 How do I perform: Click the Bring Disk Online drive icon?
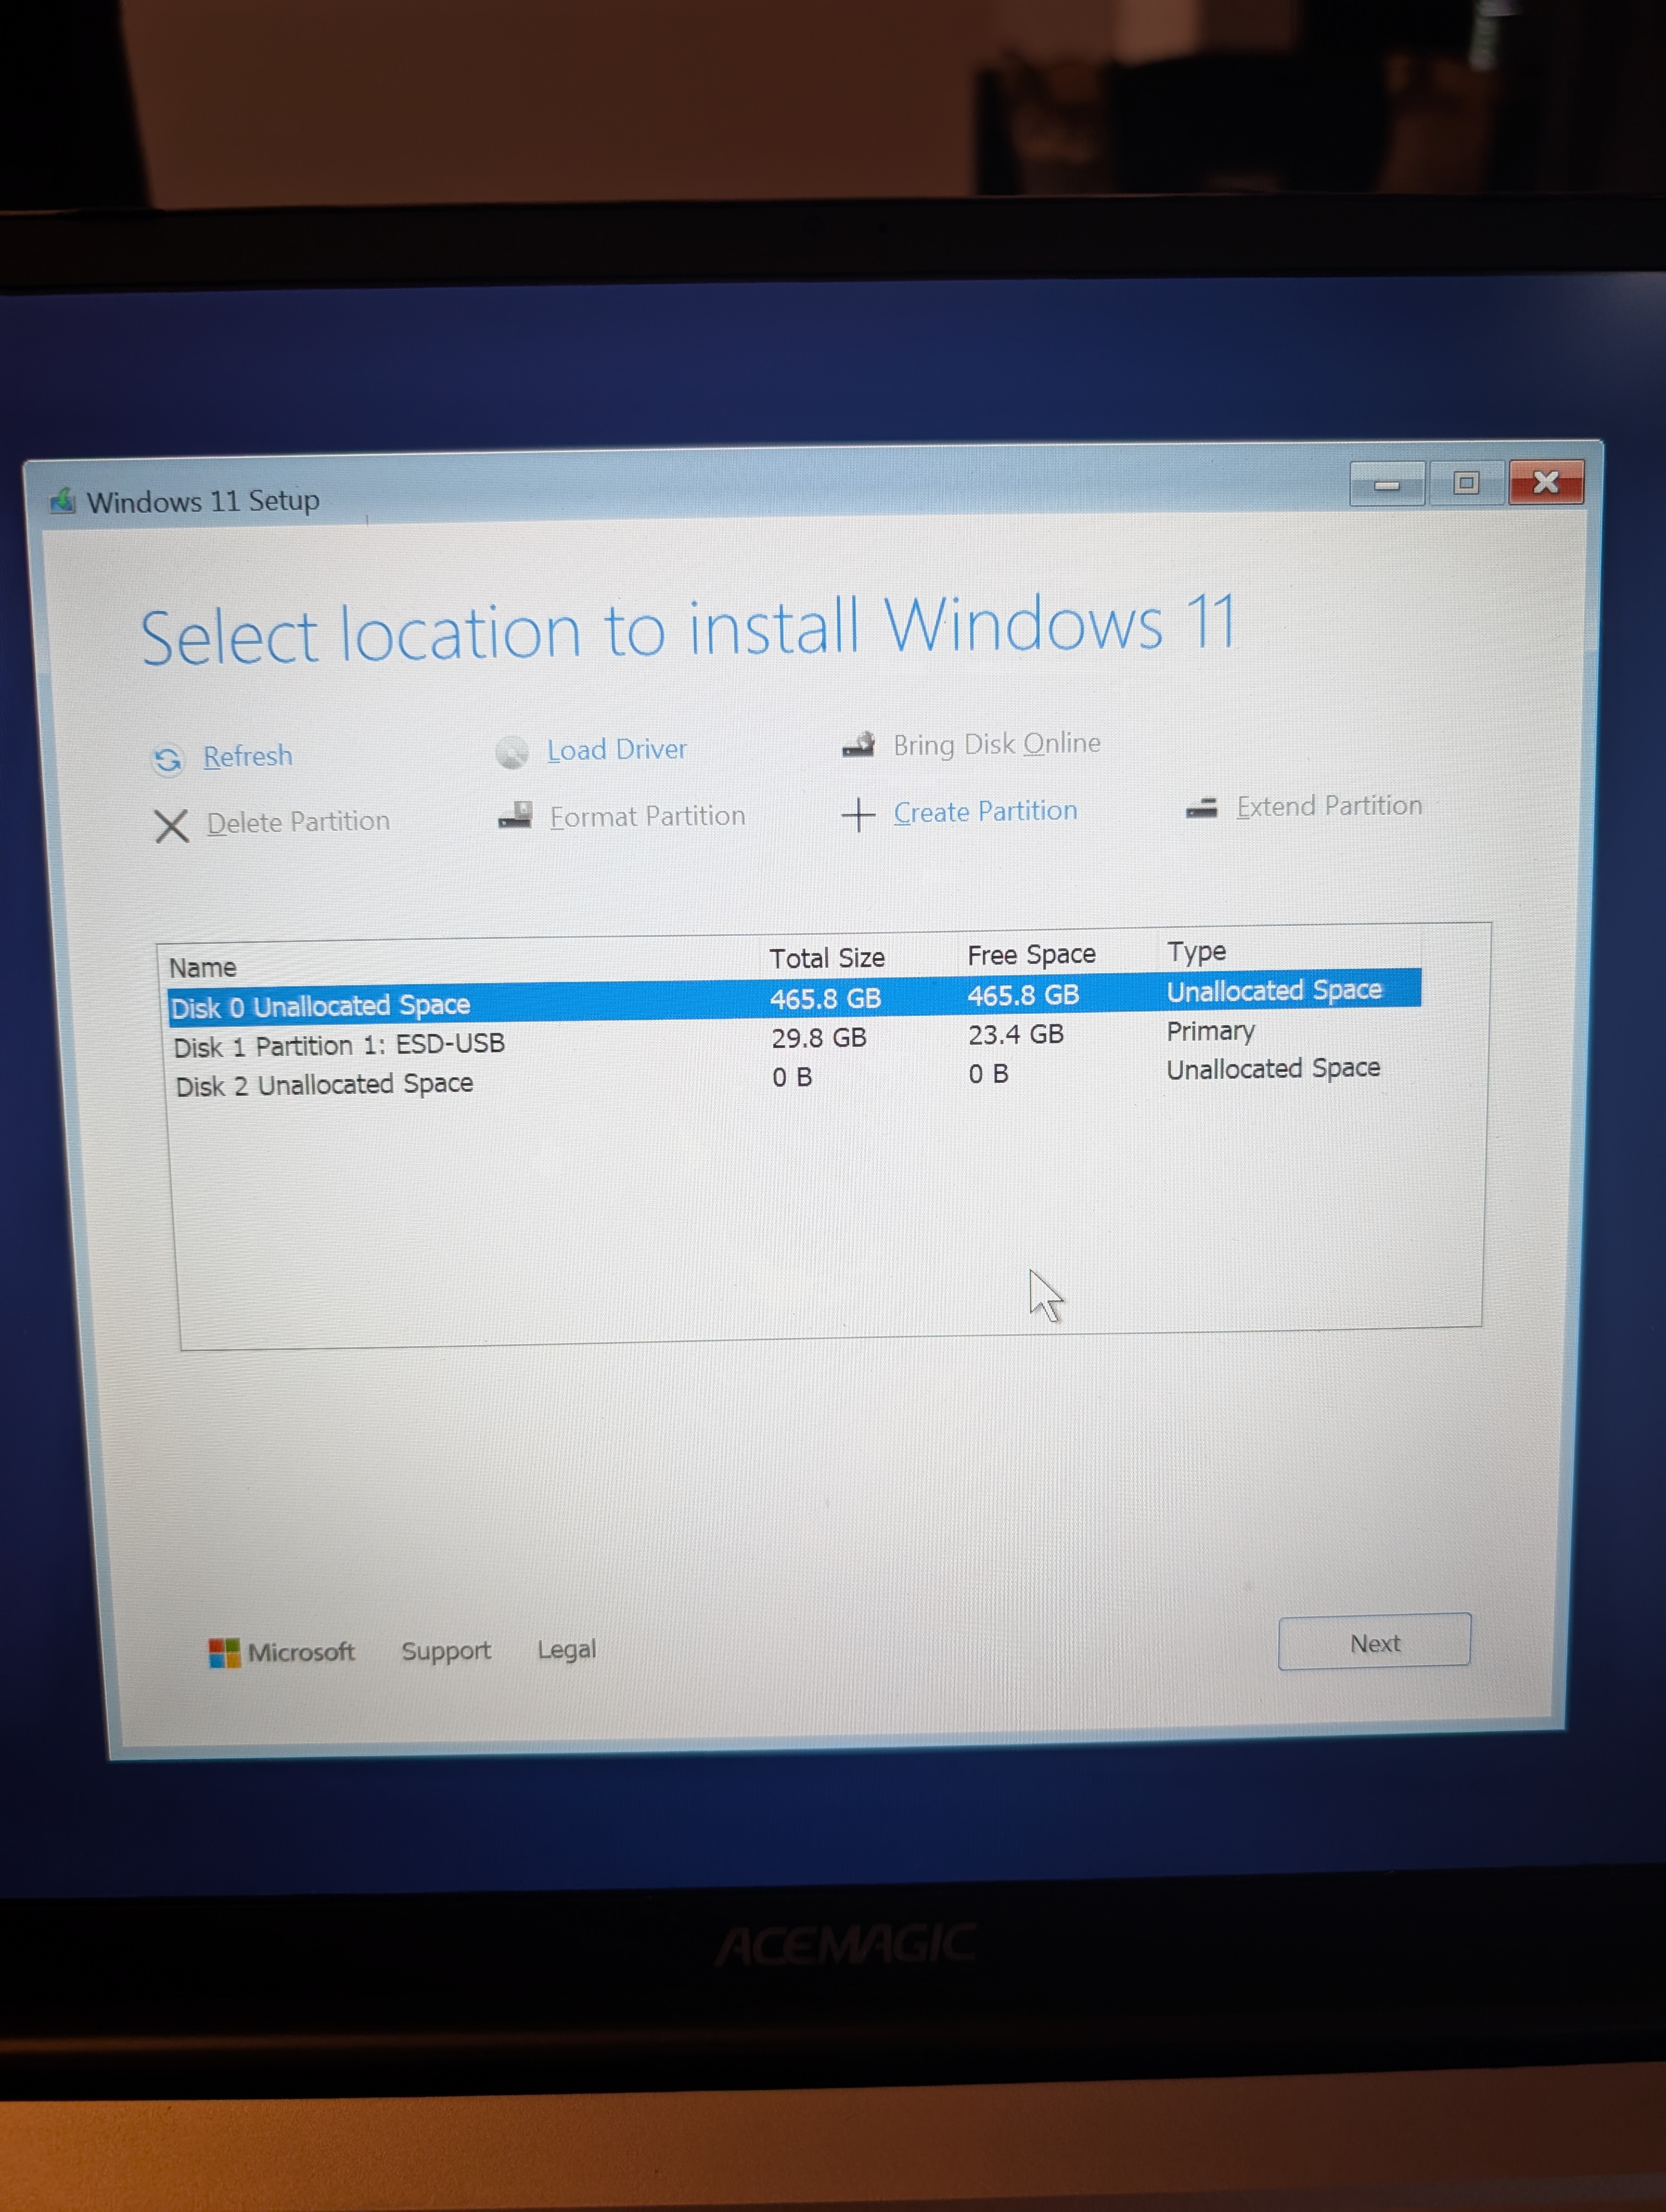click(x=859, y=745)
